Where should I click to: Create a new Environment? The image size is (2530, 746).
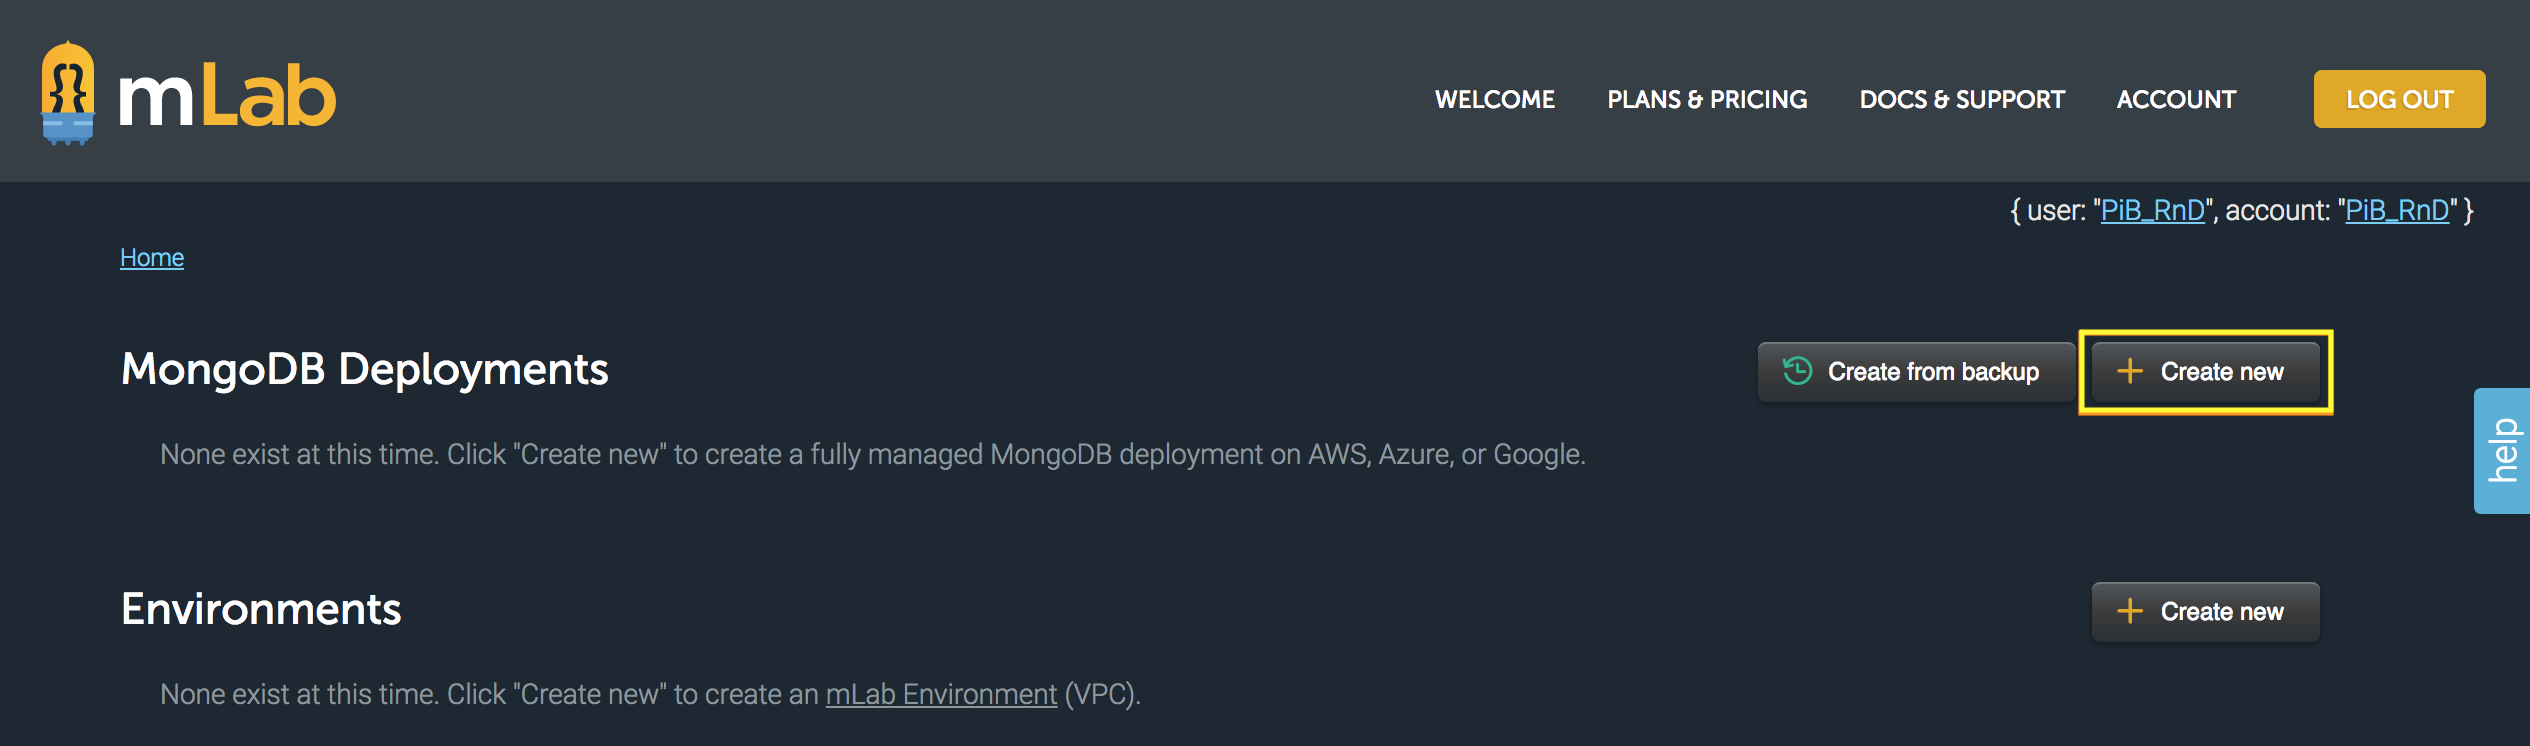click(x=2206, y=612)
